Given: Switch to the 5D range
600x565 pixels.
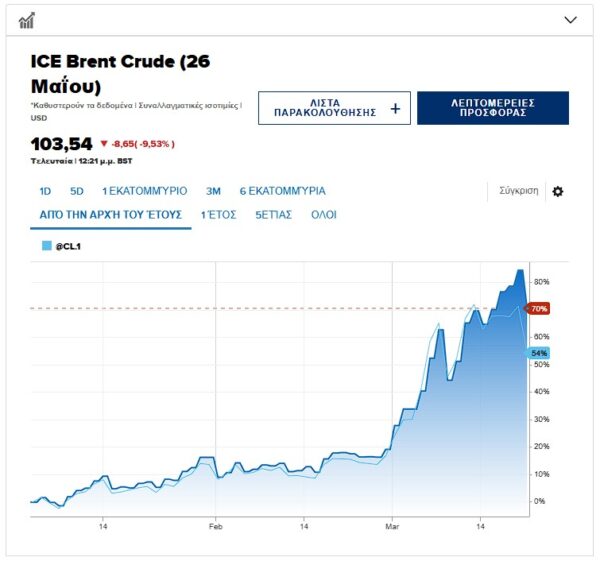Looking at the screenshot, I should (77, 191).
